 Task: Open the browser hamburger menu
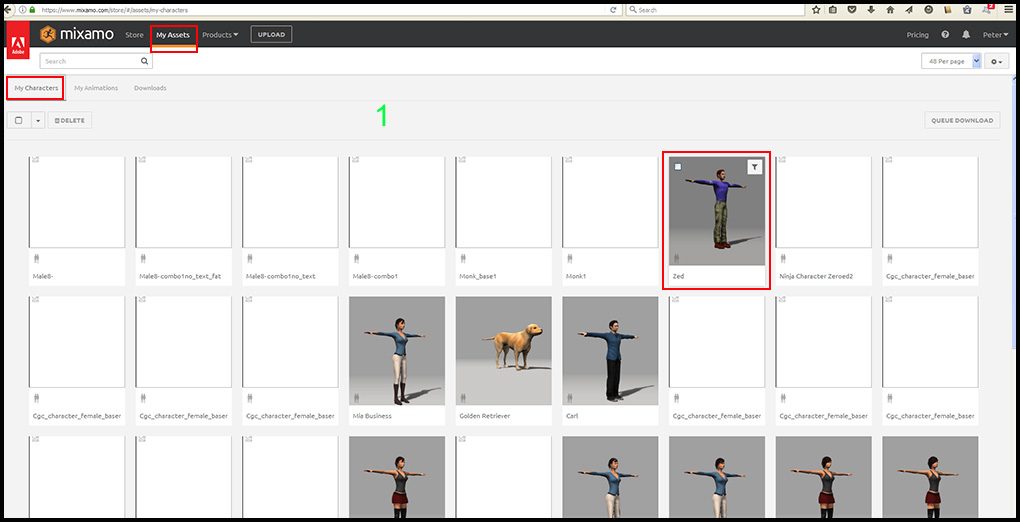[1009, 10]
